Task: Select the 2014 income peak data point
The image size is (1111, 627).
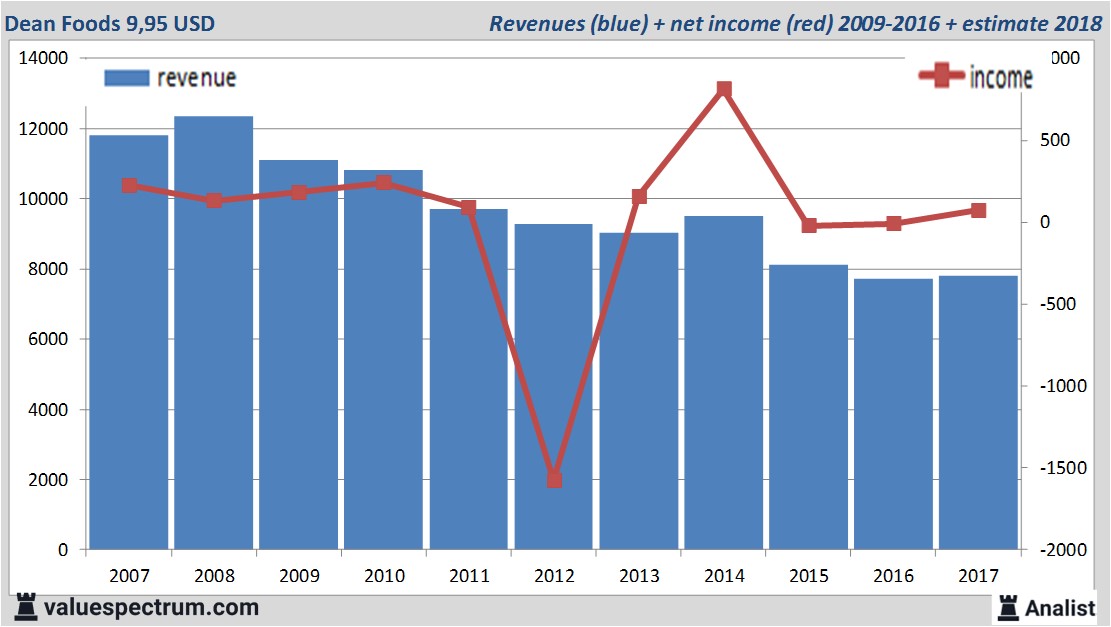Action: (724, 90)
